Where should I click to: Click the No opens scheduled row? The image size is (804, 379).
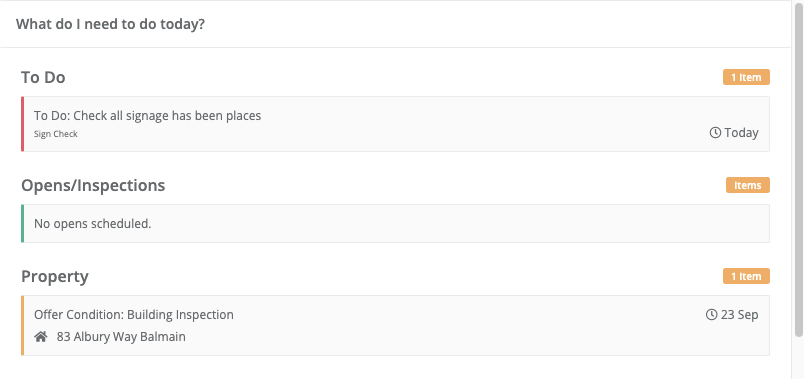click(395, 224)
